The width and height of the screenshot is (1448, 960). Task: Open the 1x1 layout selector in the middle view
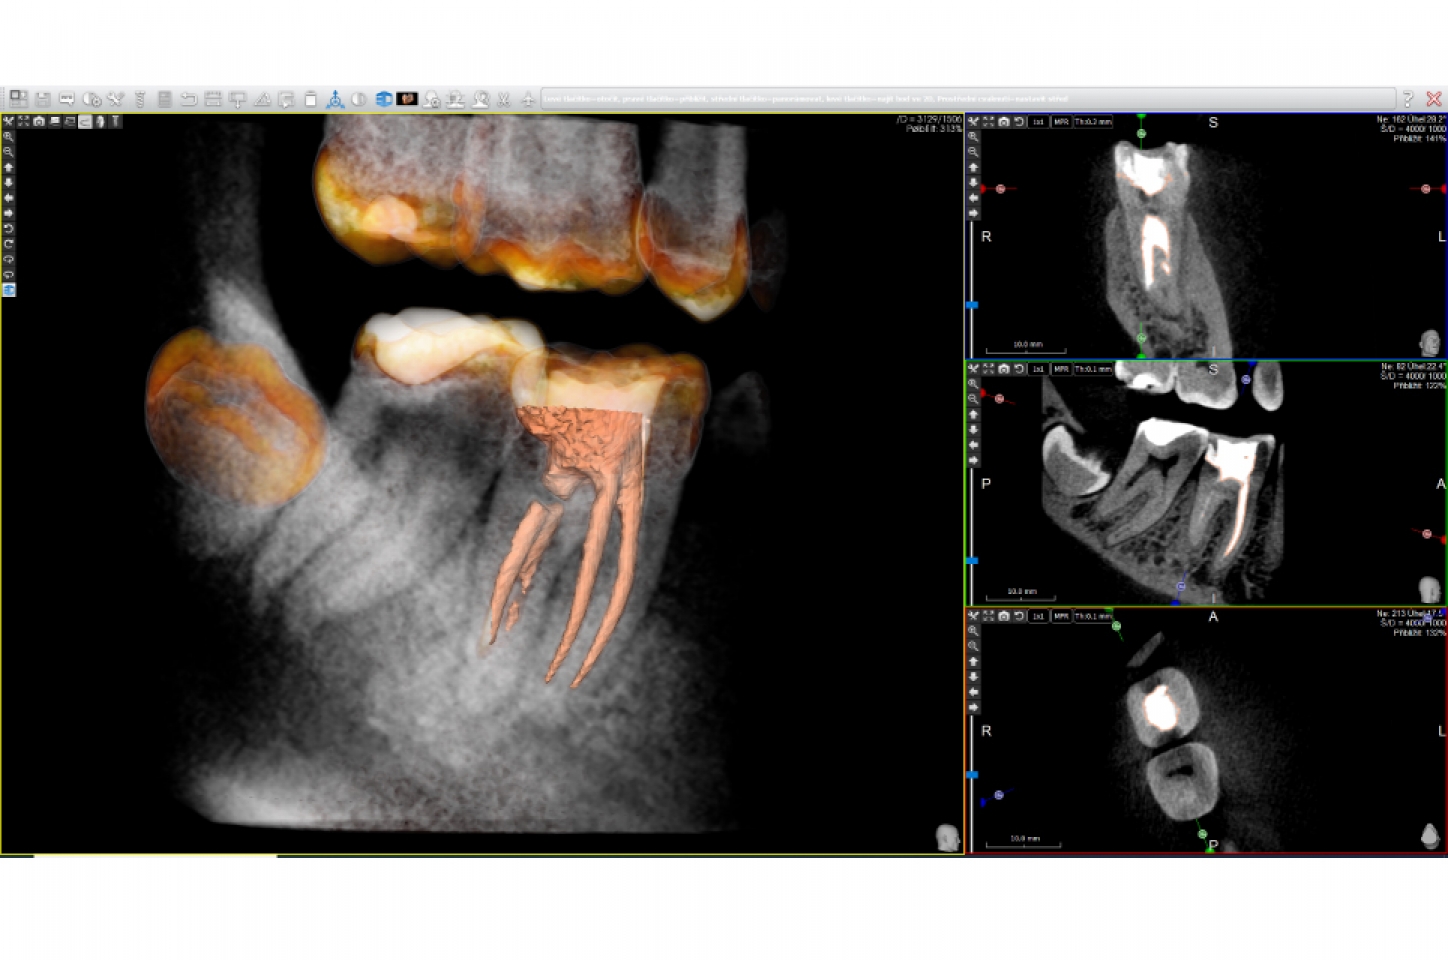tap(1038, 368)
